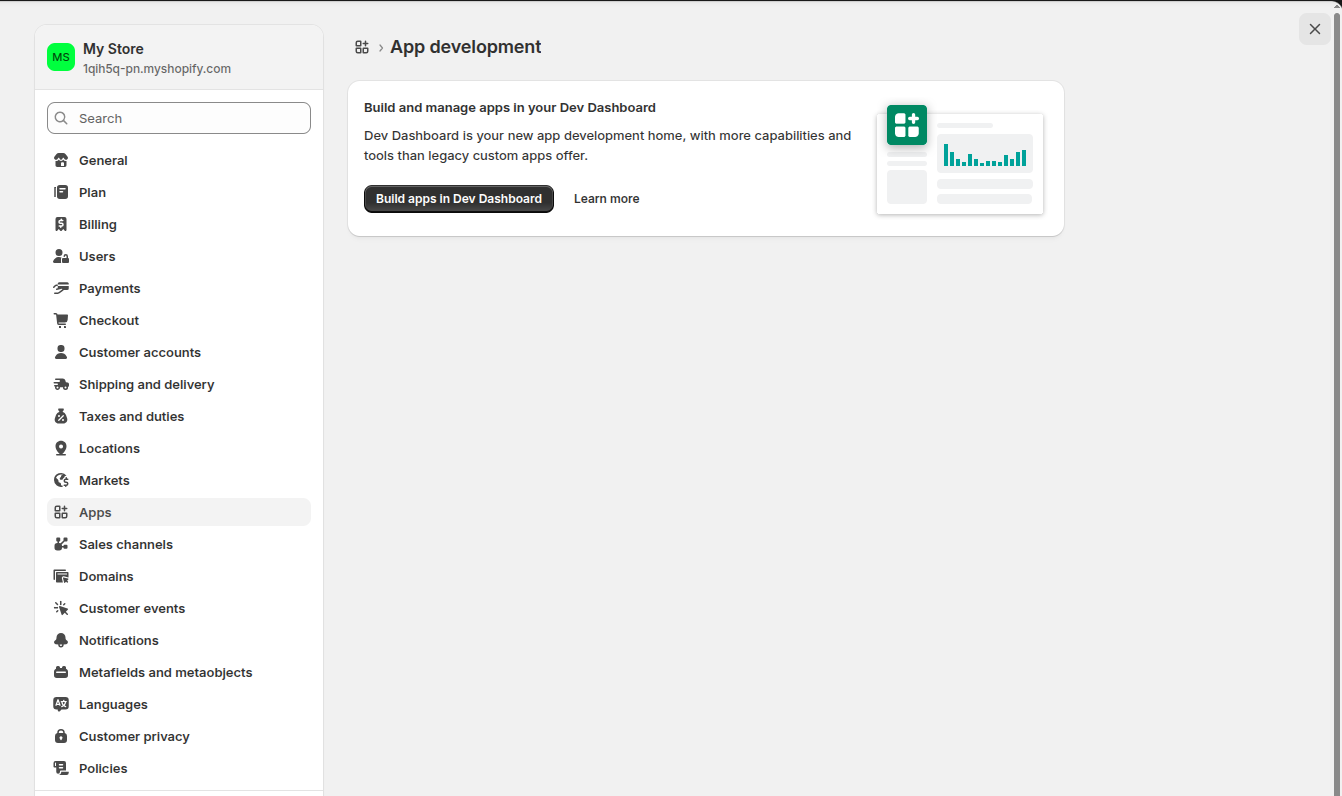The width and height of the screenshot is (1342, 796).
Task: Select Apps in settings sidebar
Action: (x=179, y=512)
